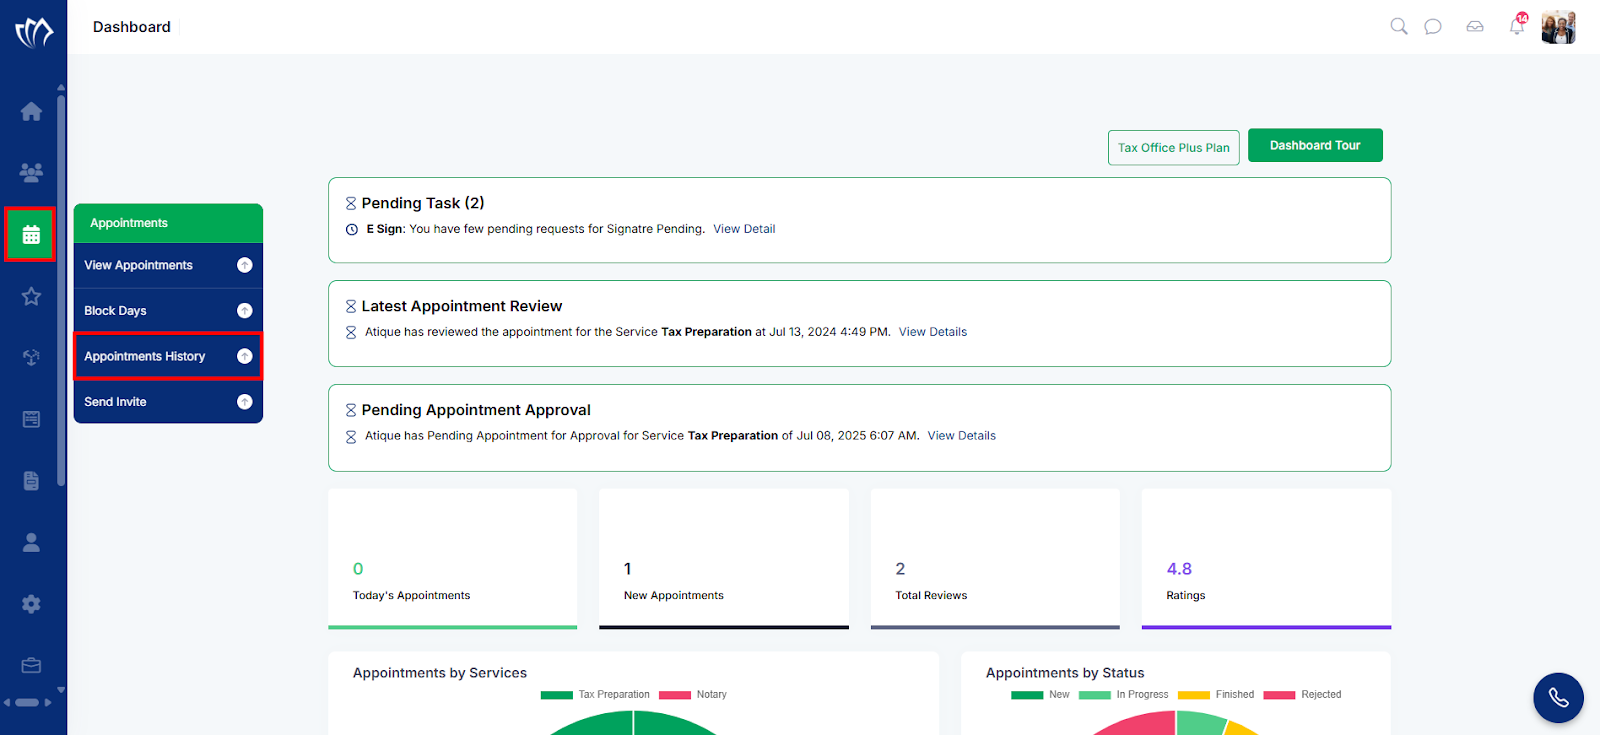
Task: Open the chat bubble icon in the header
Action: tap(1433, 26)
